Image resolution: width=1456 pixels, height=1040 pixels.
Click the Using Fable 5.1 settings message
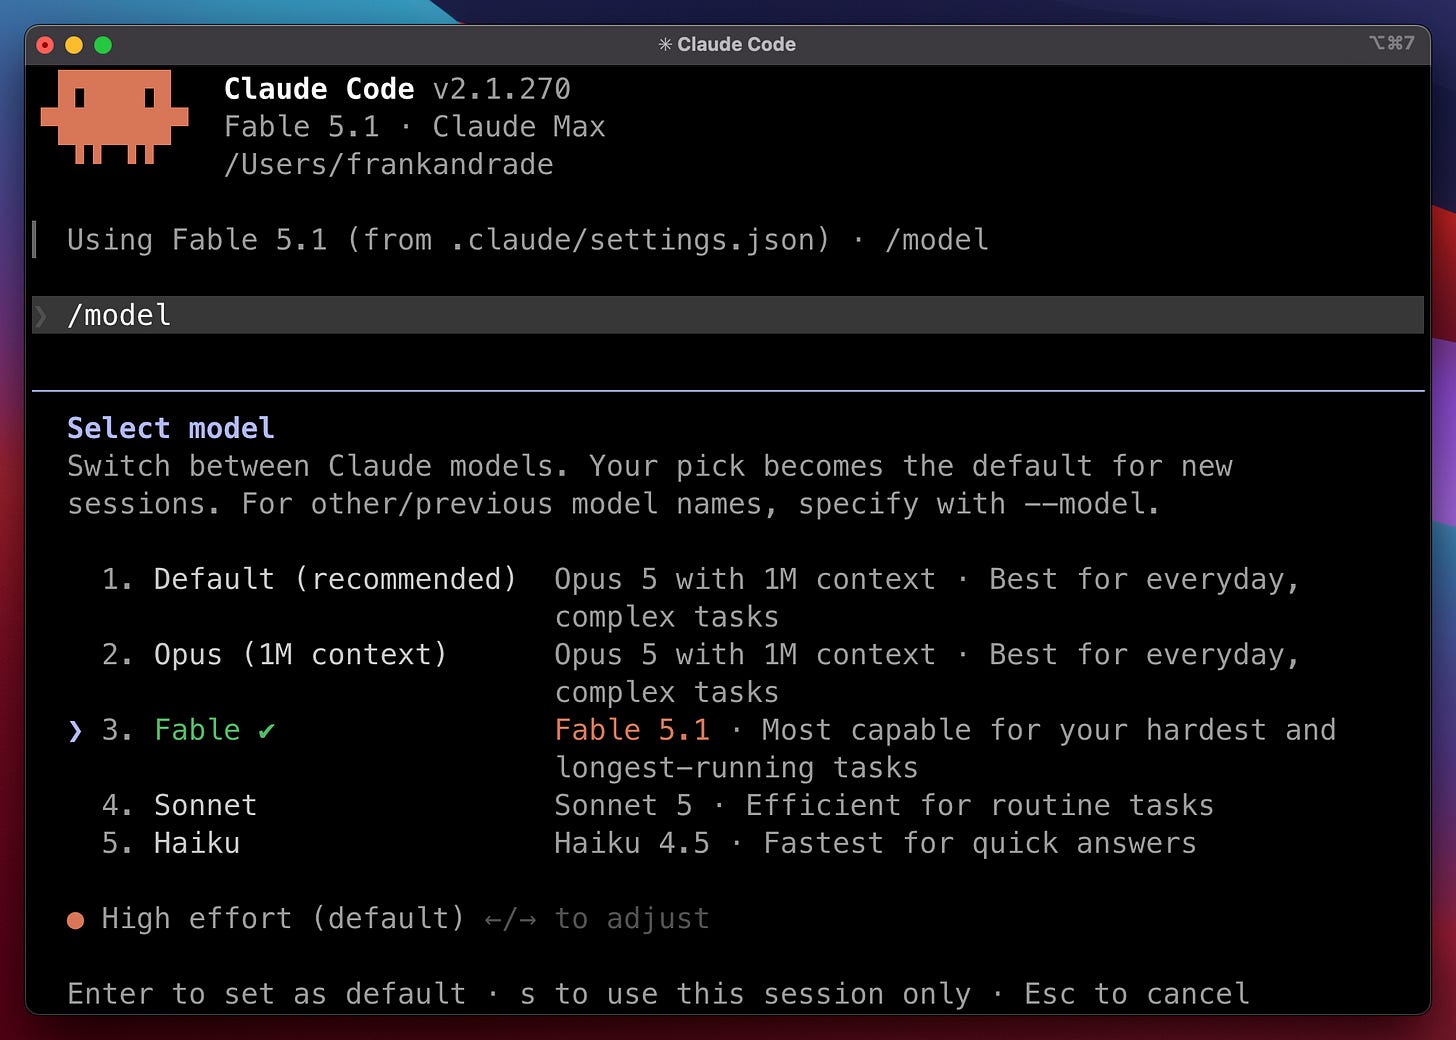point(528,240)
